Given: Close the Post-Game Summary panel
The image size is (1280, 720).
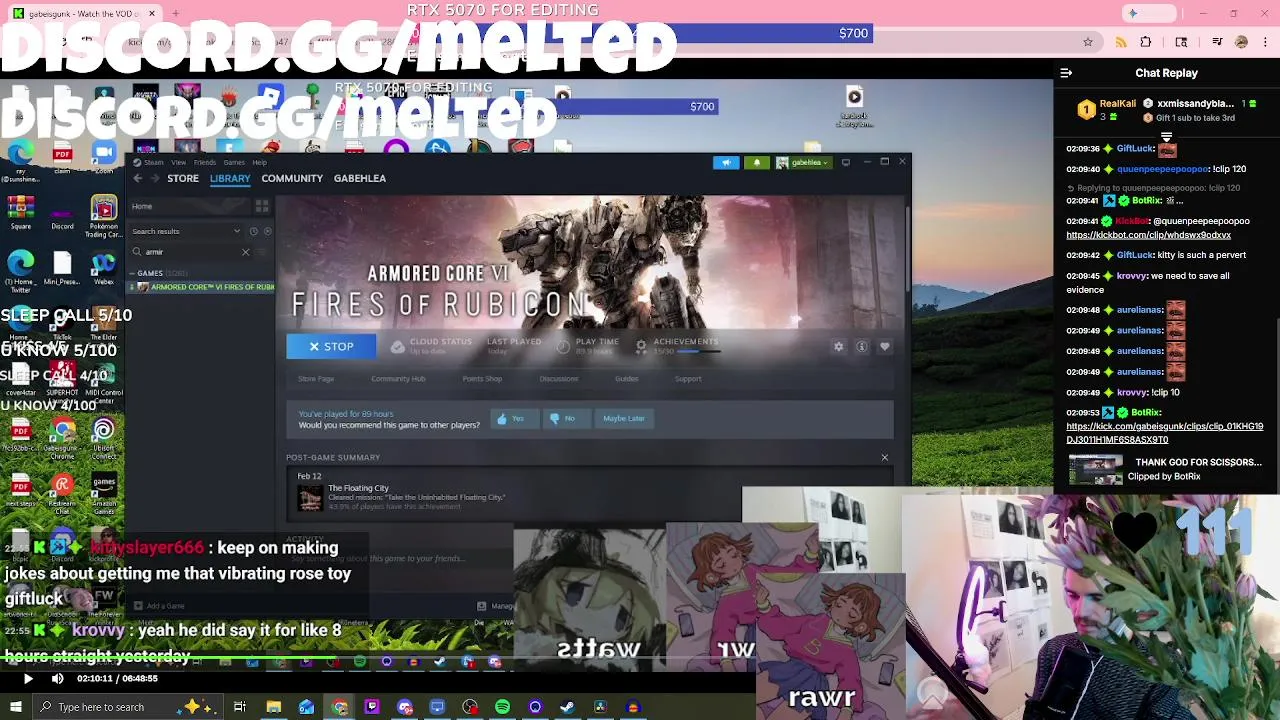Looking at the screenshot, I should pyautogui.click(x=884, y=457).
